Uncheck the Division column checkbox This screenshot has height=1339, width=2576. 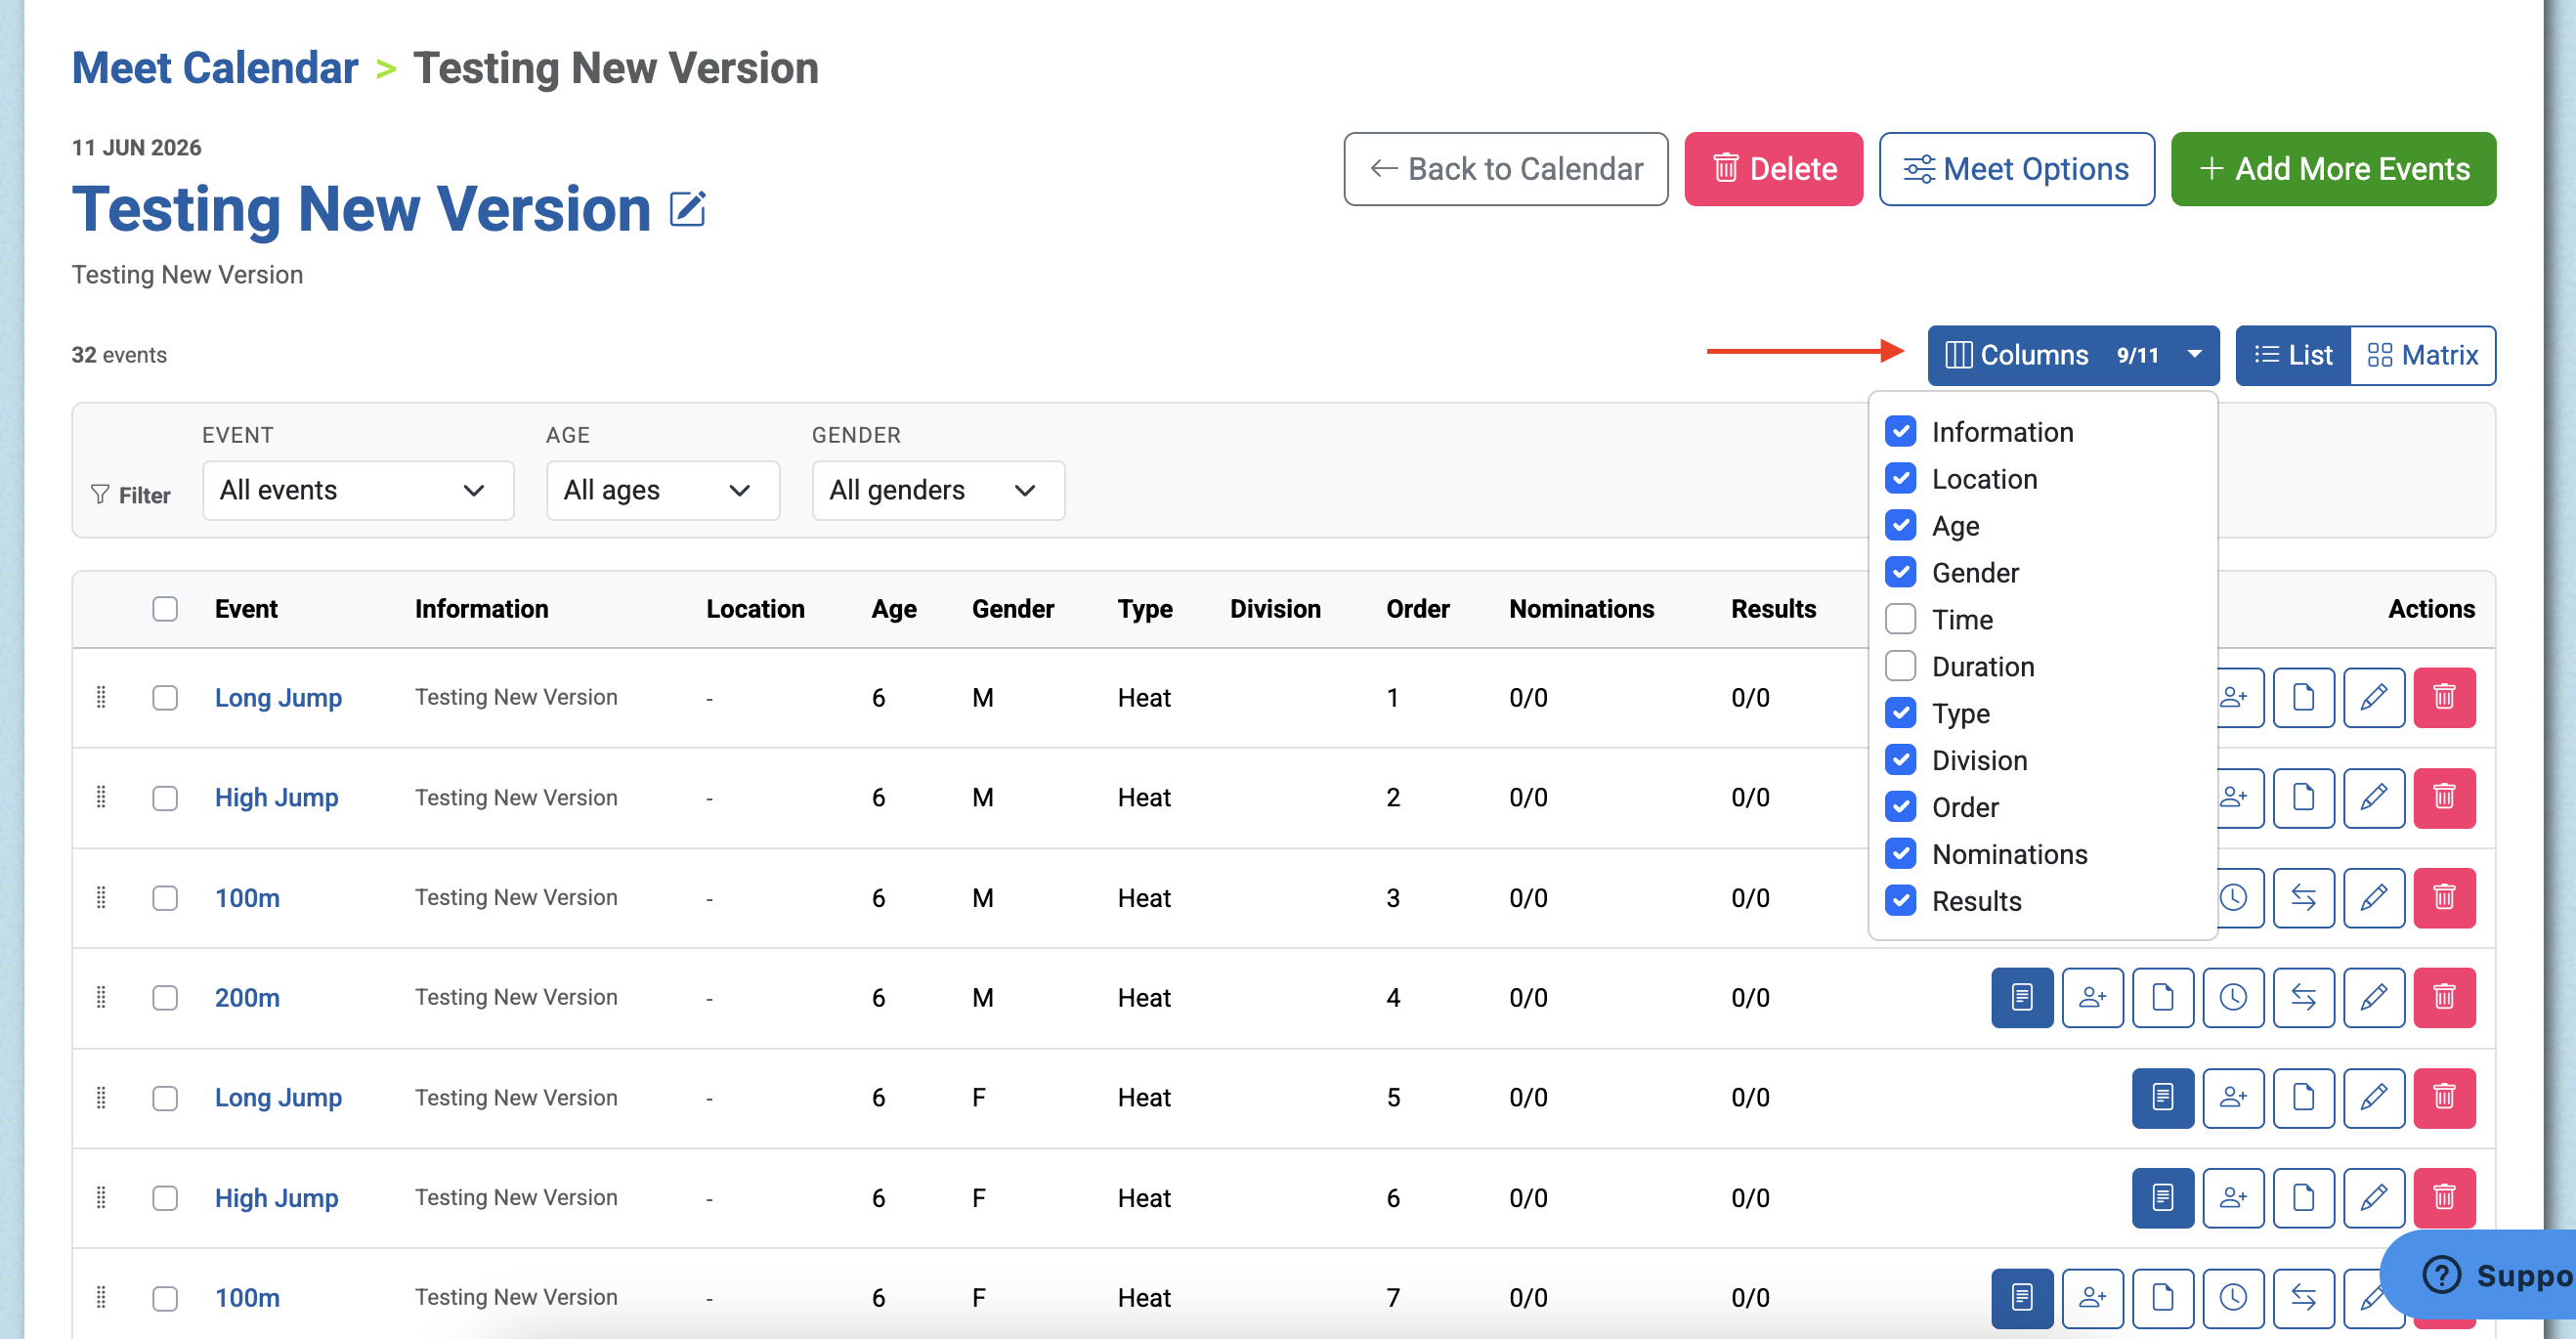(x=1900, y=760)
